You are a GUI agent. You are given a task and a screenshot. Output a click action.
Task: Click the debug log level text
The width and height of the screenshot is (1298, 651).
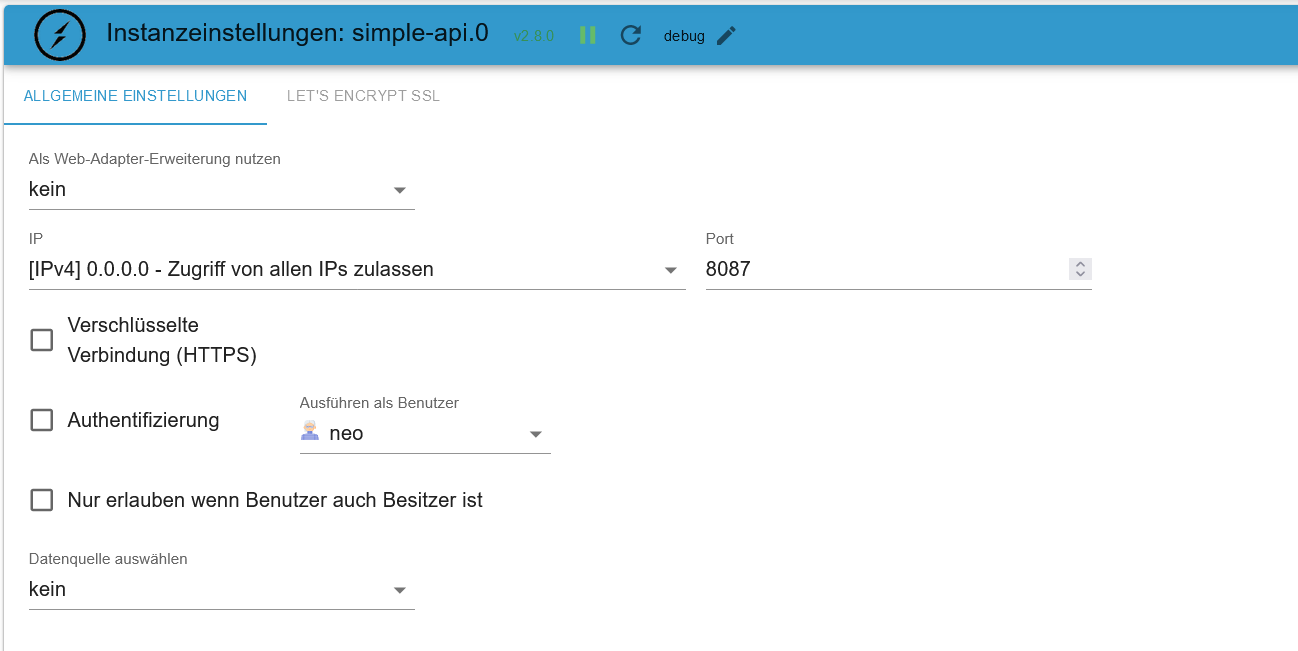[x=684, y=36]
